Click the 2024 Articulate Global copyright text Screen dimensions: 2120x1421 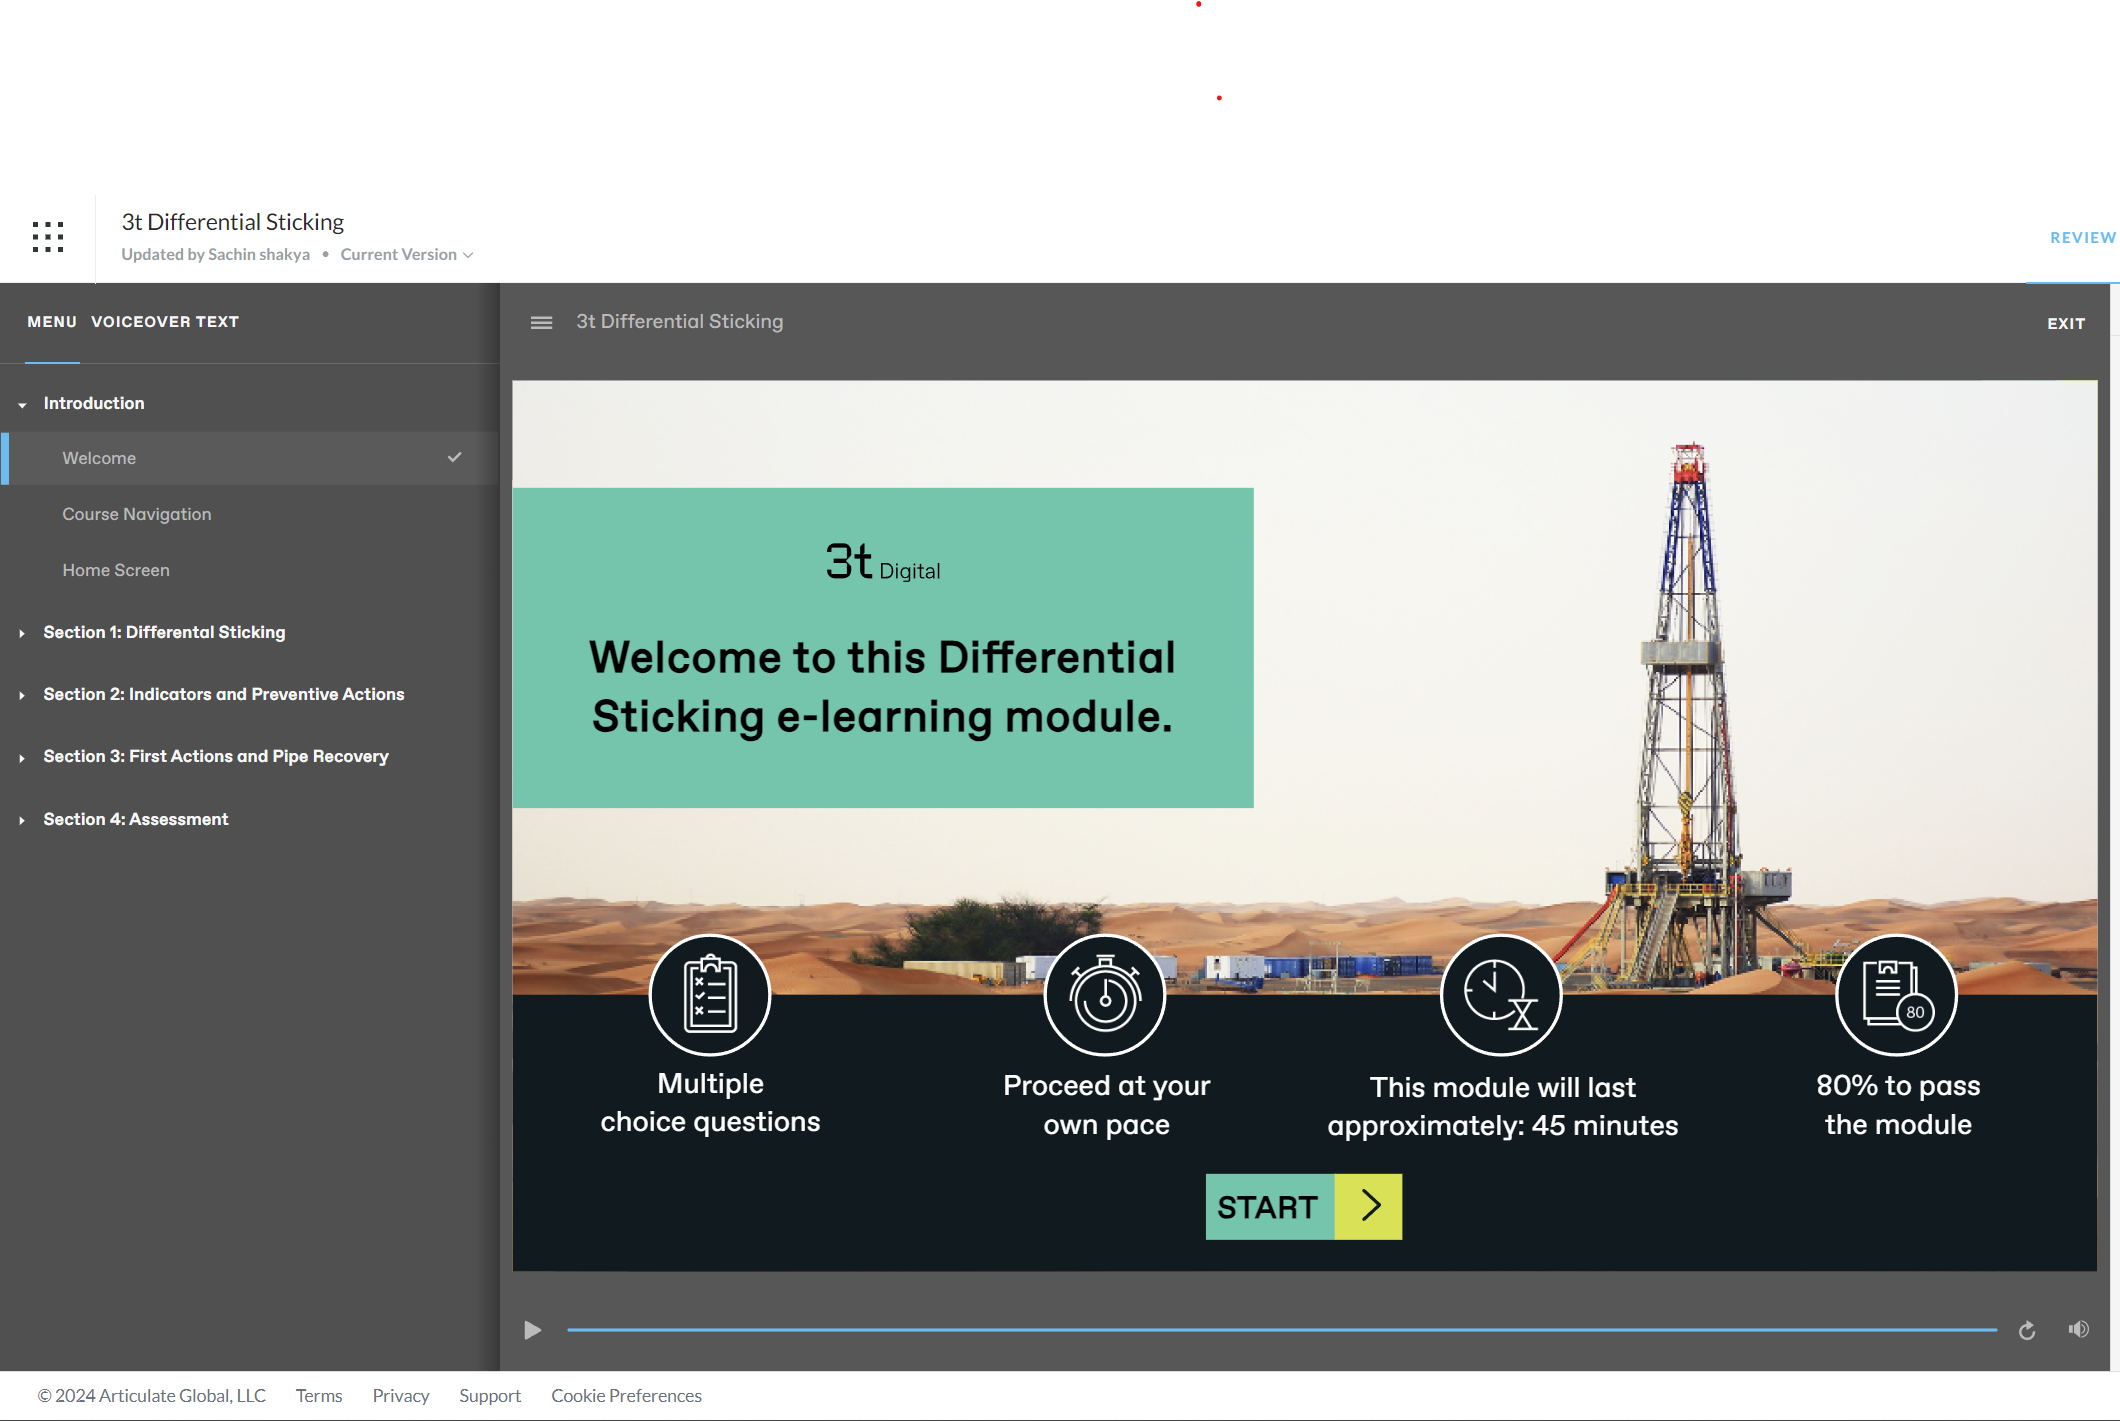click(152, 1395)
